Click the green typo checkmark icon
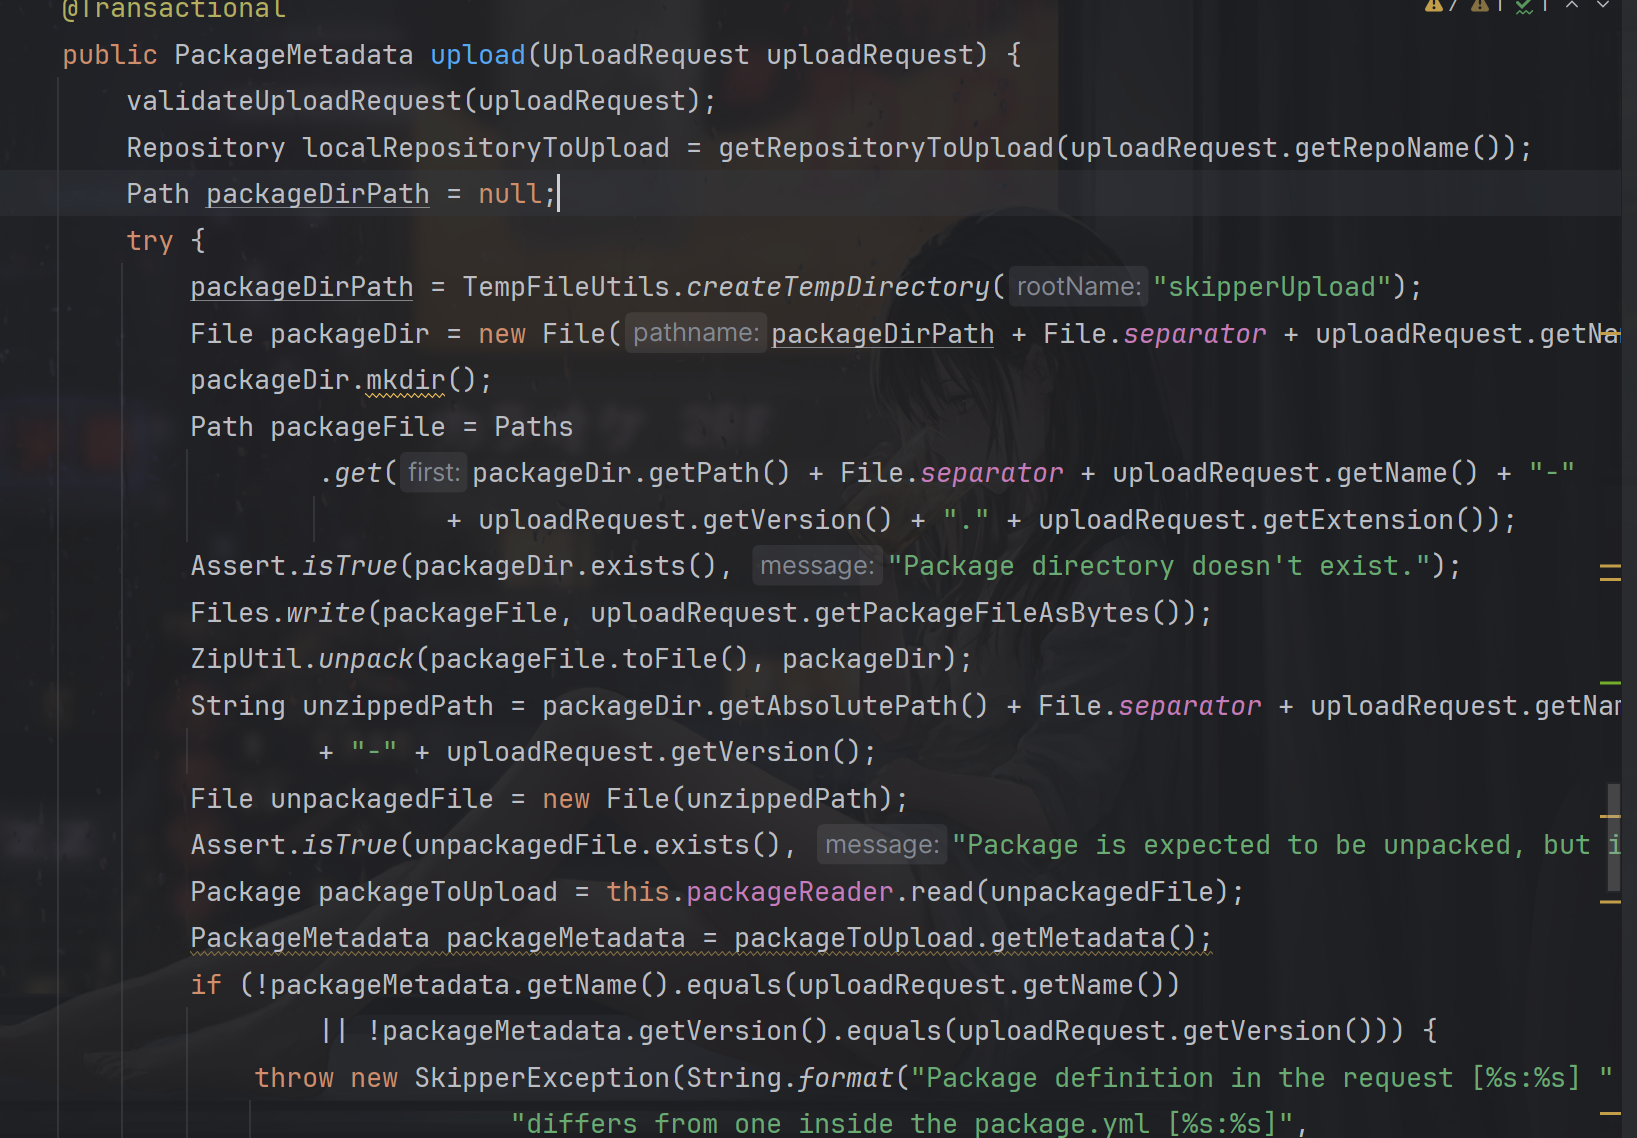 click(x=1524, y=7)
